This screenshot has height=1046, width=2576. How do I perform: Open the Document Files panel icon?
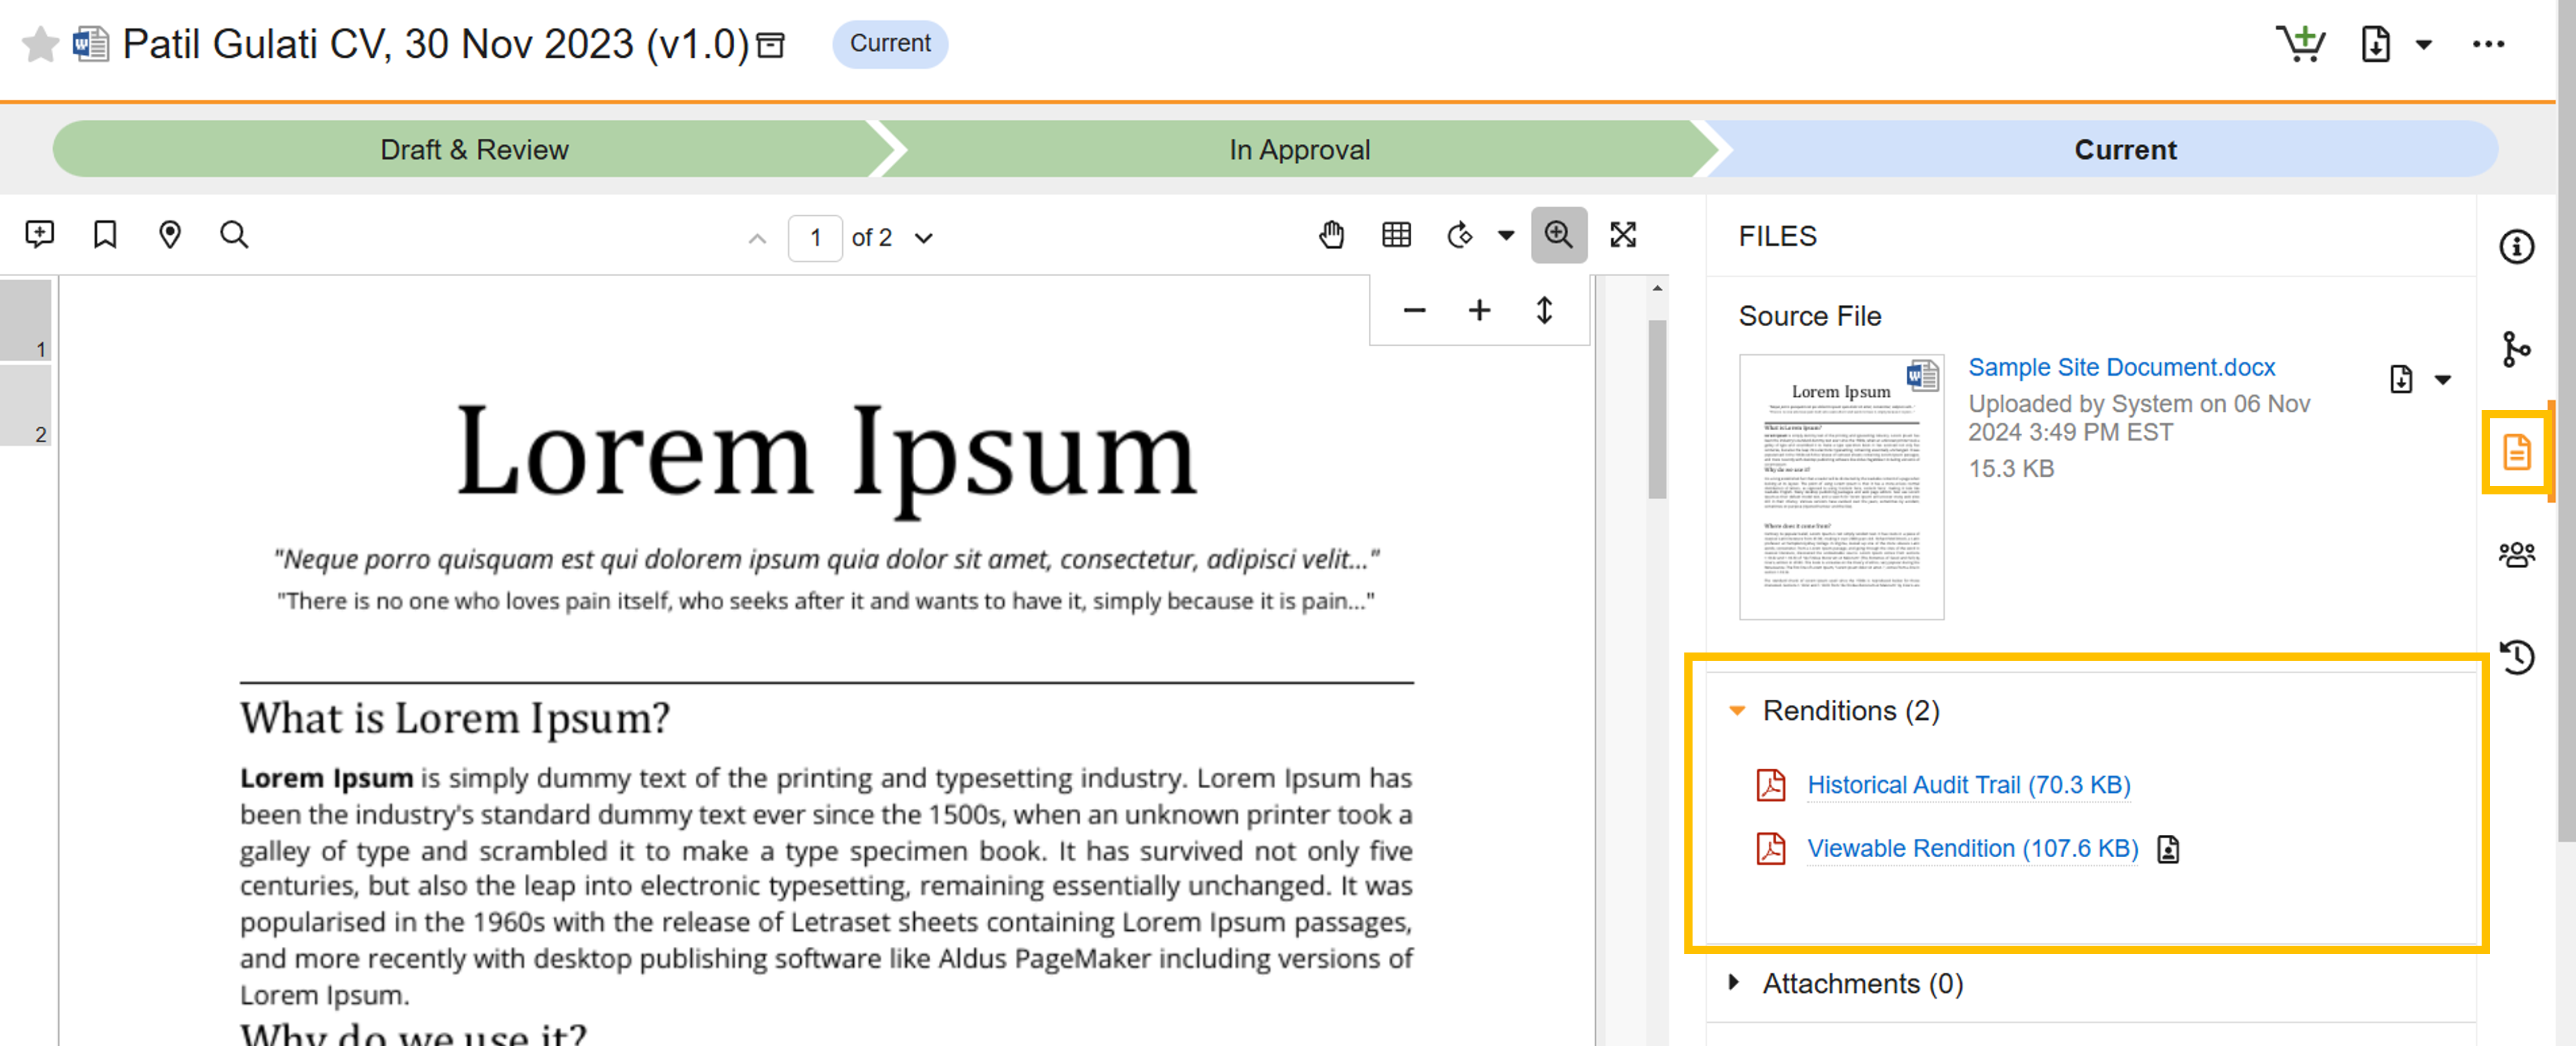tap(2516, 452)
